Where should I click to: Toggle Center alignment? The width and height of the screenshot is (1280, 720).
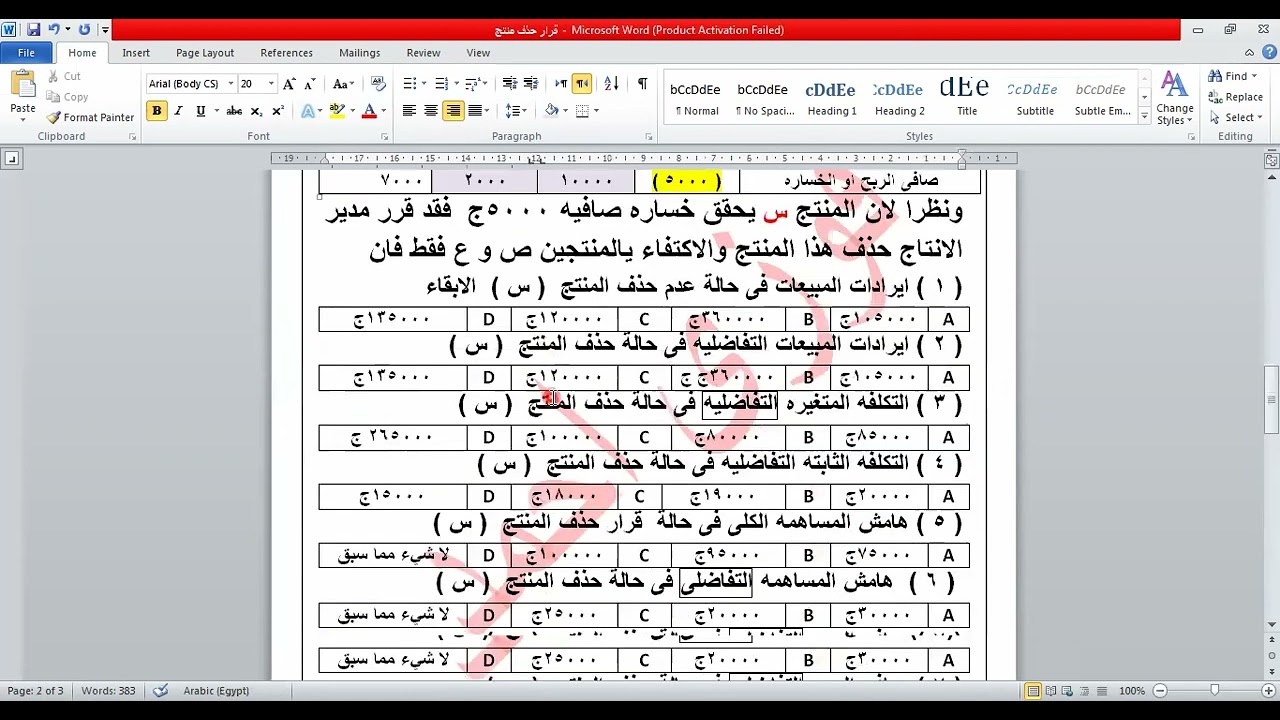pos(431,111)
